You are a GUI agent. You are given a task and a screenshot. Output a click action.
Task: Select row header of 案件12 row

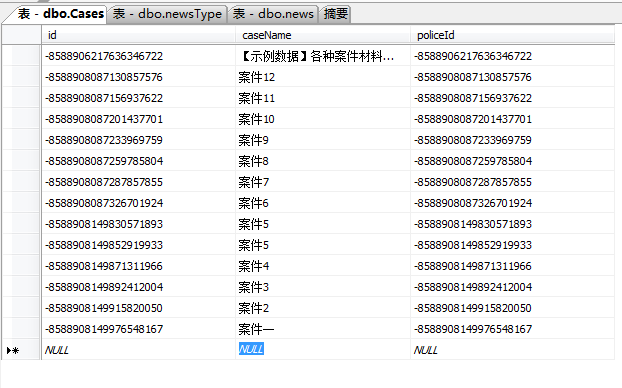[21, 77]
